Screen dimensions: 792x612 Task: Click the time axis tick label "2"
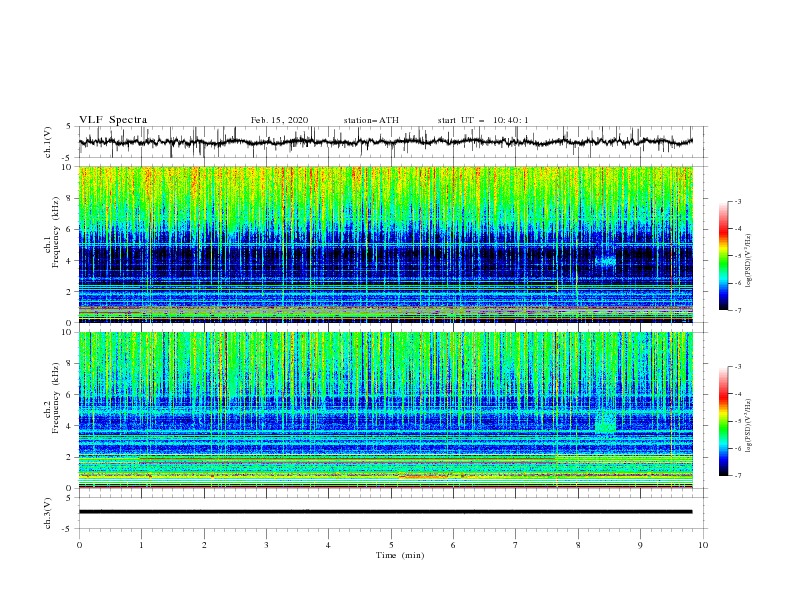click(204, 545)
